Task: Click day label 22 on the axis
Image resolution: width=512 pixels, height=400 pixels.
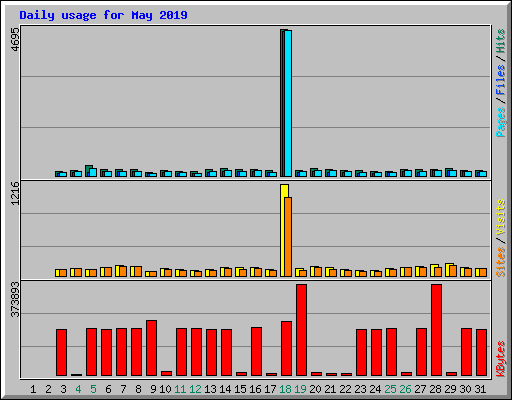Action: 345,389
